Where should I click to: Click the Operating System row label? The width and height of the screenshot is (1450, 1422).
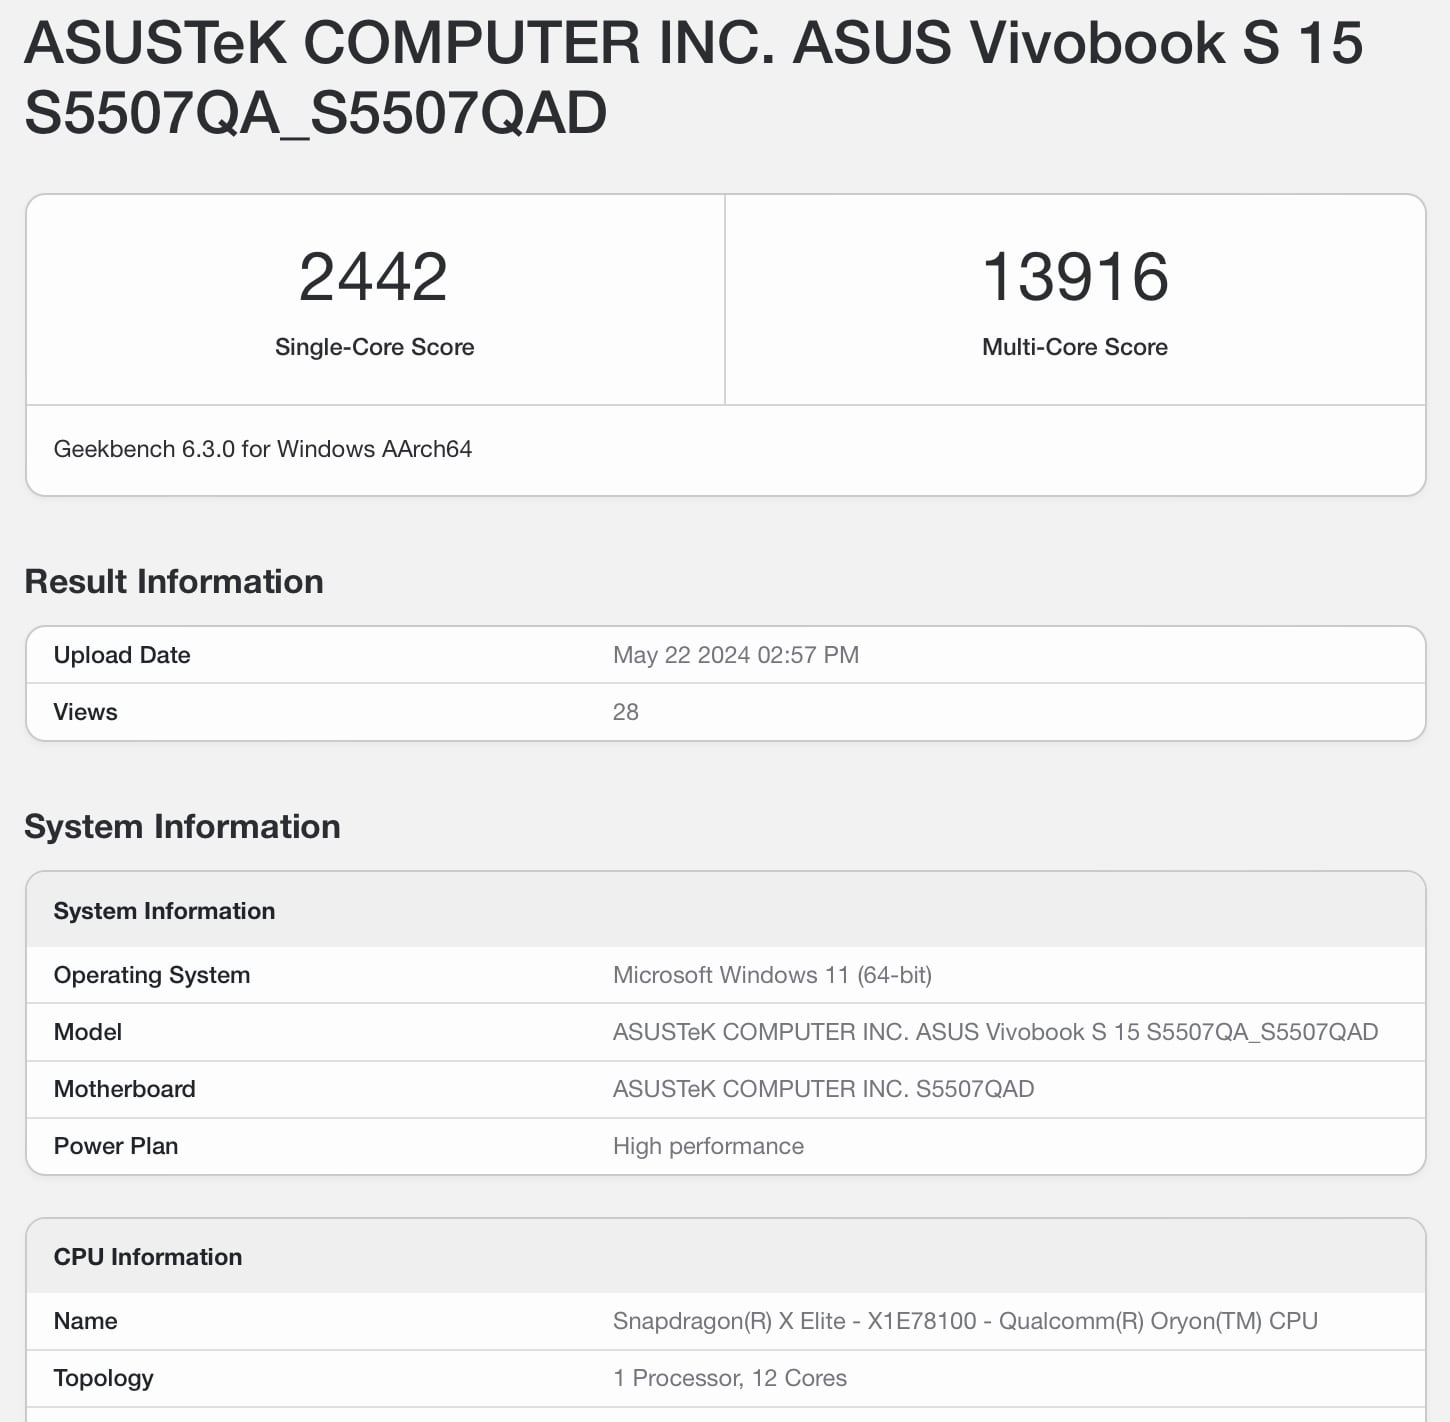pos(152,975)
